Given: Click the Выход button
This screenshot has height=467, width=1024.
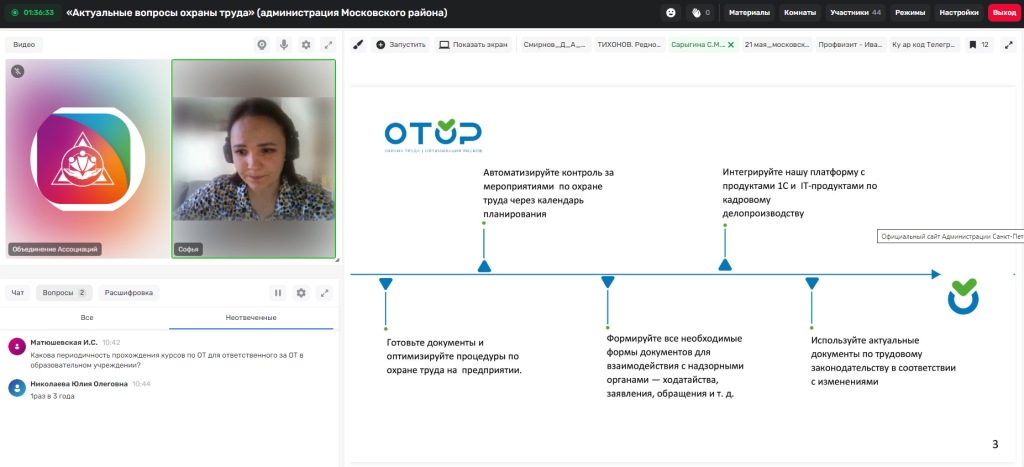Looking at the screenshot, I should click(1004, 12).
